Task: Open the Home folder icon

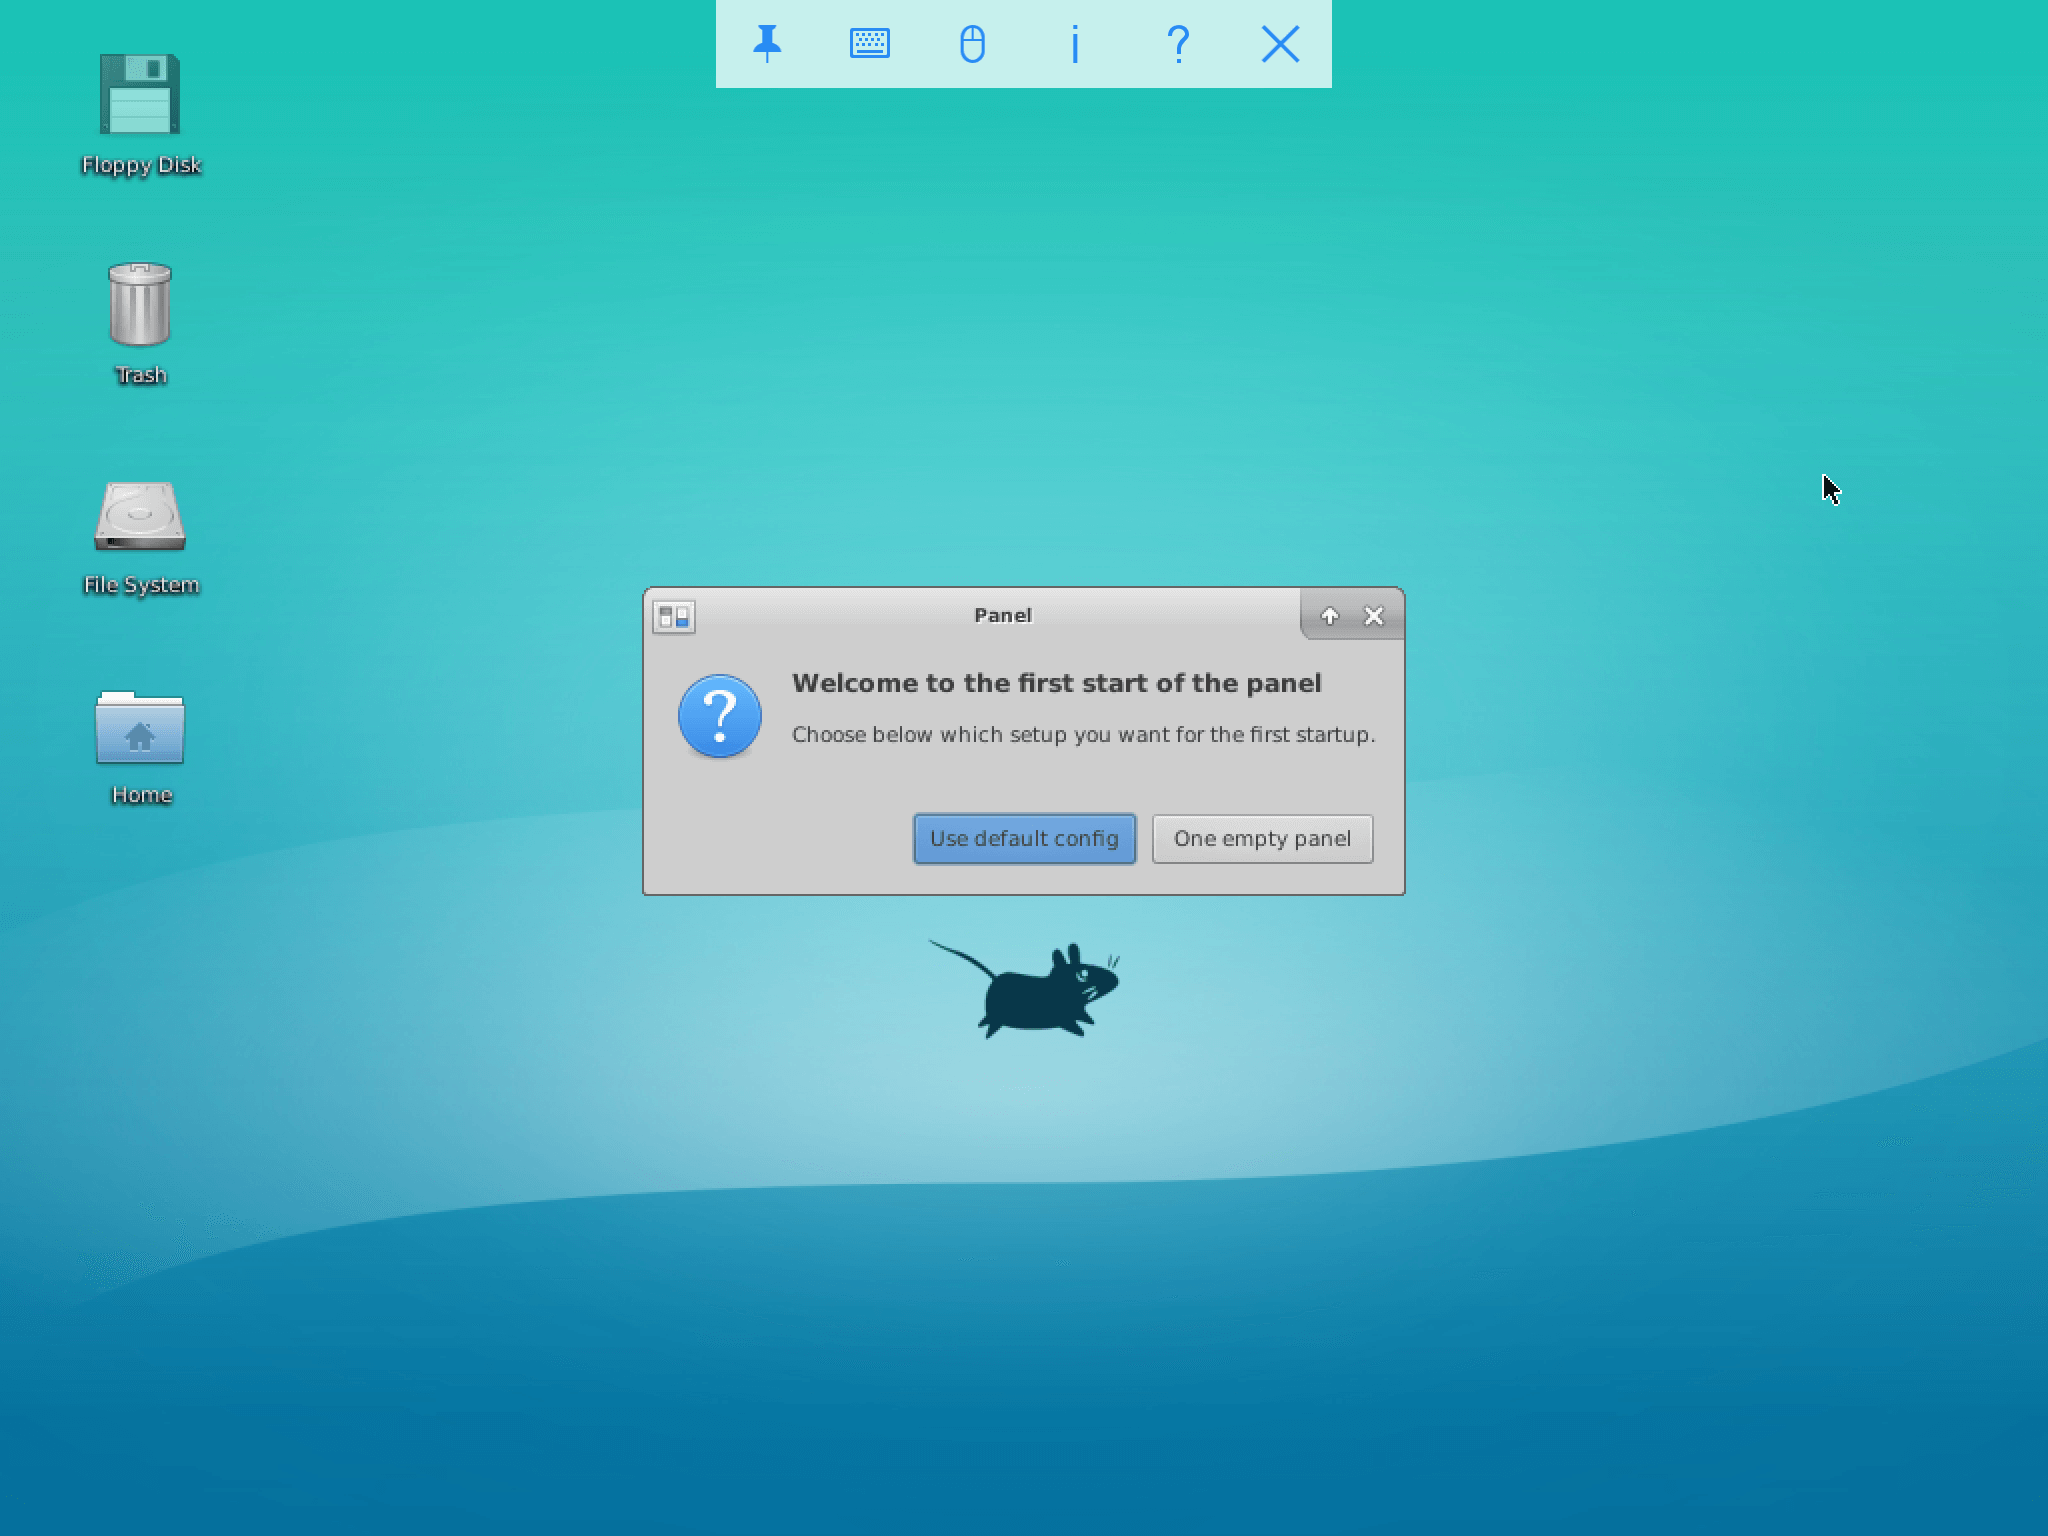Action: click(140, 728)
